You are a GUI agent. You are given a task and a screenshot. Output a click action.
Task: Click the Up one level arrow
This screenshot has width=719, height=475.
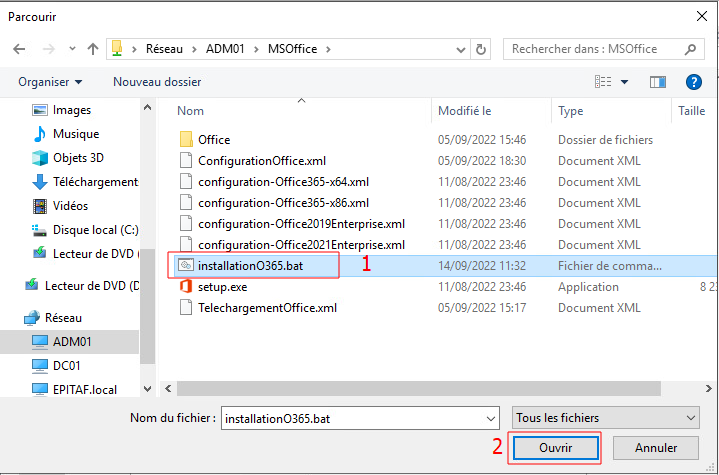[x=92, y=49]
